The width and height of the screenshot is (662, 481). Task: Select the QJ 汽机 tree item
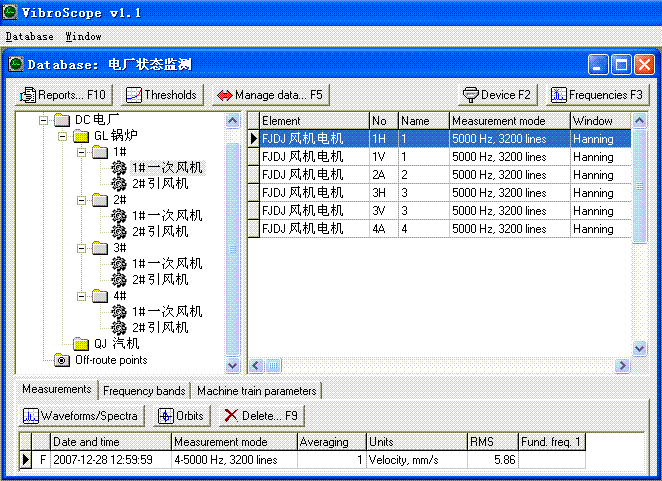tap(117, 344)
